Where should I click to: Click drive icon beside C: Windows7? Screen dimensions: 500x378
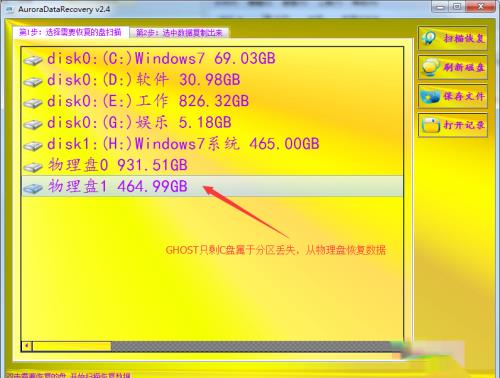(33, 60)
